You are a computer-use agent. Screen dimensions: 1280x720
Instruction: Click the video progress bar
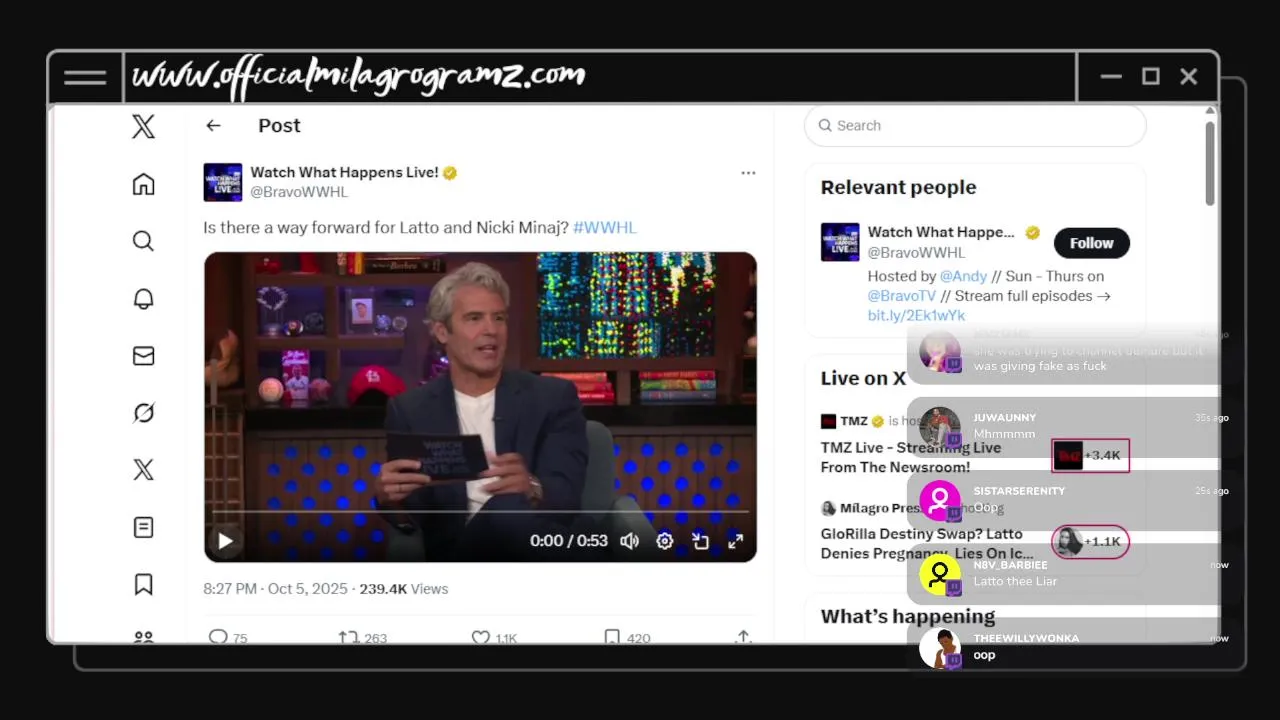click(480, 511)
